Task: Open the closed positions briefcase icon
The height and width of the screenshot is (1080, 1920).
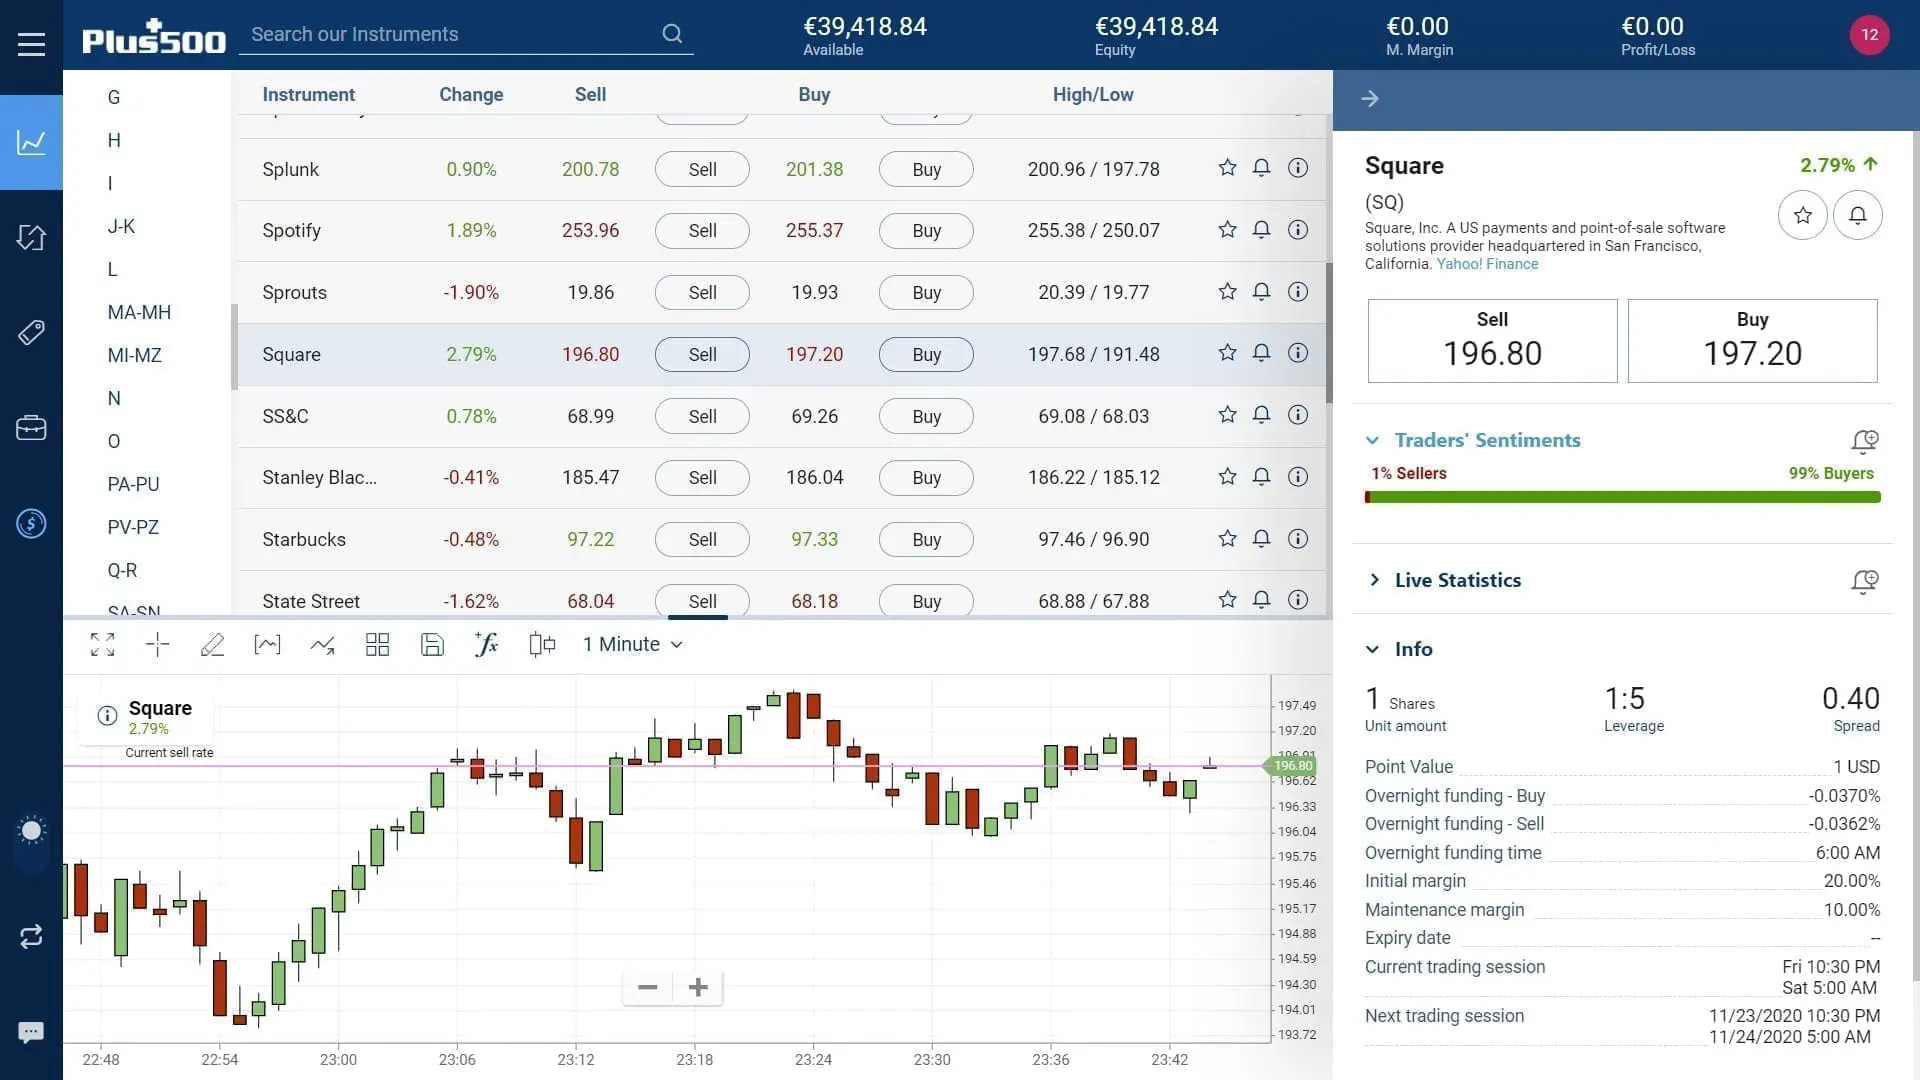Action: 31,428
